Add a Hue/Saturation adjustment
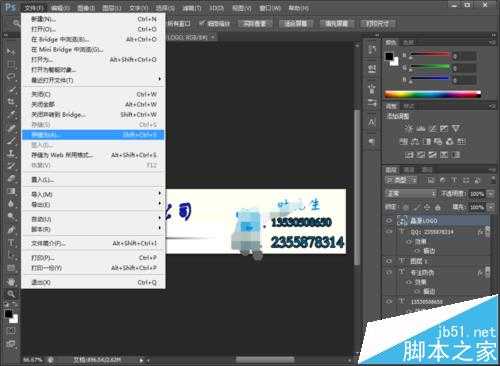The height and width of the screenshot is (366, 500). pos(404,141)
